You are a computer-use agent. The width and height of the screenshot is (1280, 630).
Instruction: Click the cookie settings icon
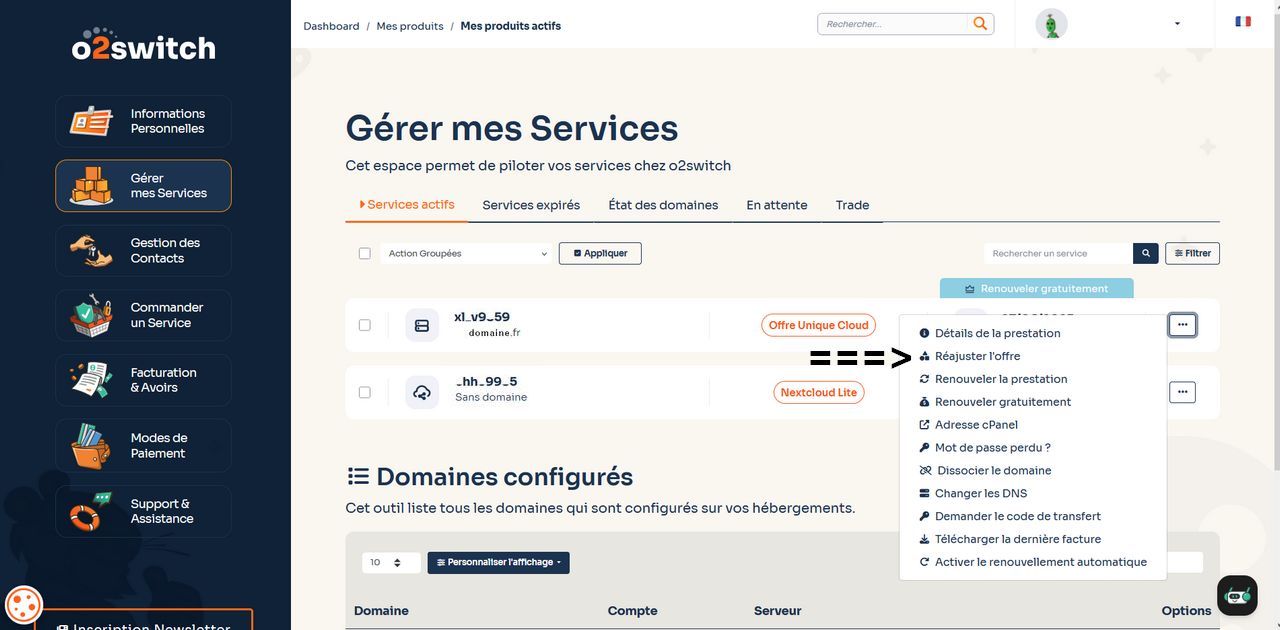(x=23, y=604)
